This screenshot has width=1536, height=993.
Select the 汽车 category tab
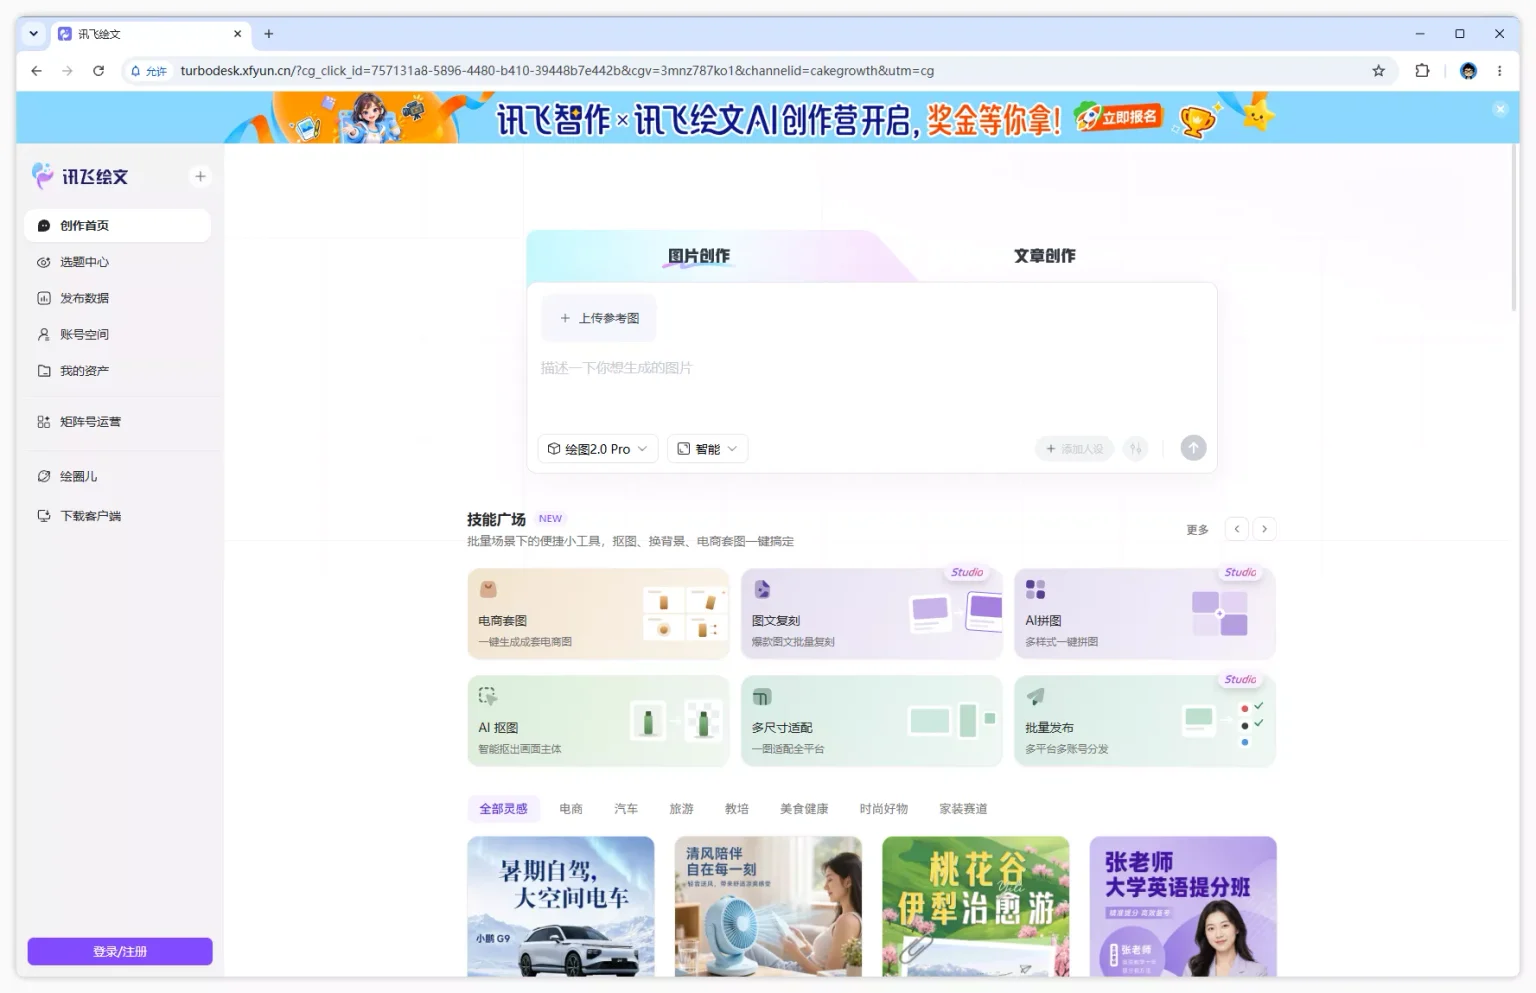click(626, 809)
